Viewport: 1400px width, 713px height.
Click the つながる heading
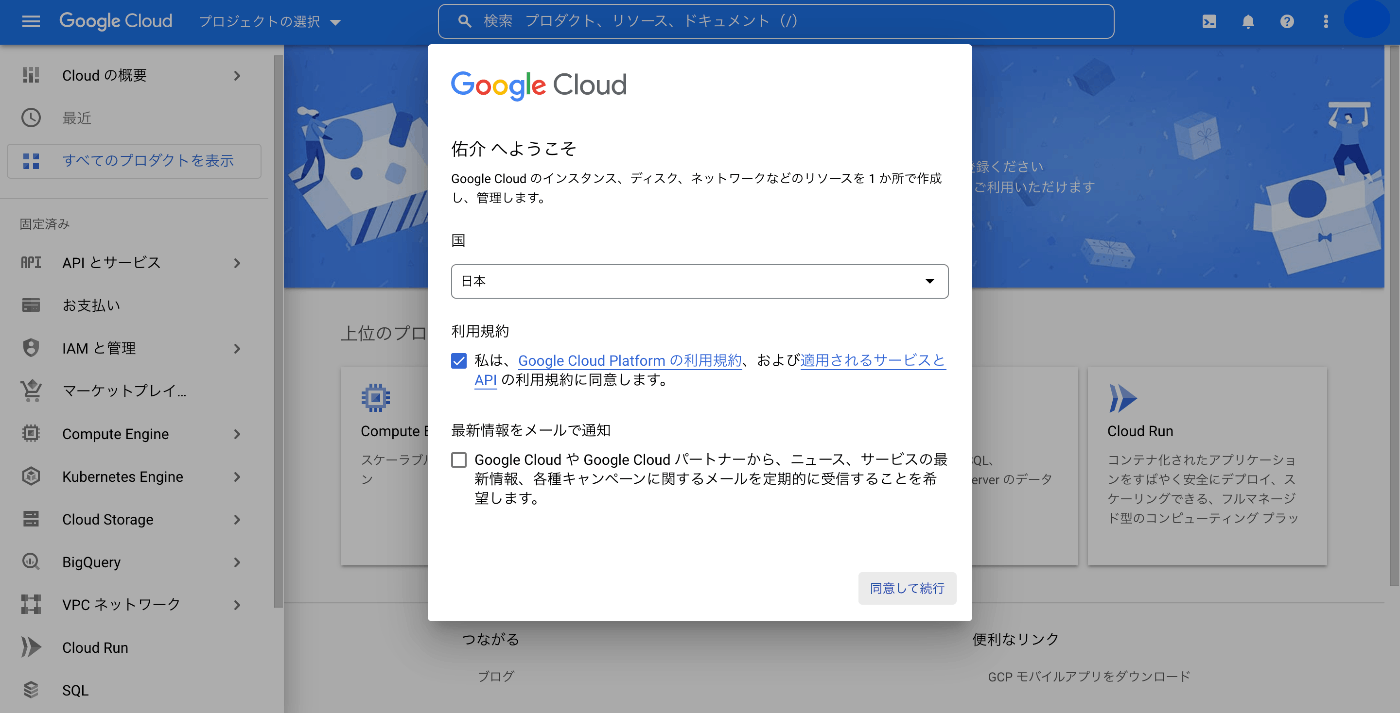[x=490, y=639]
